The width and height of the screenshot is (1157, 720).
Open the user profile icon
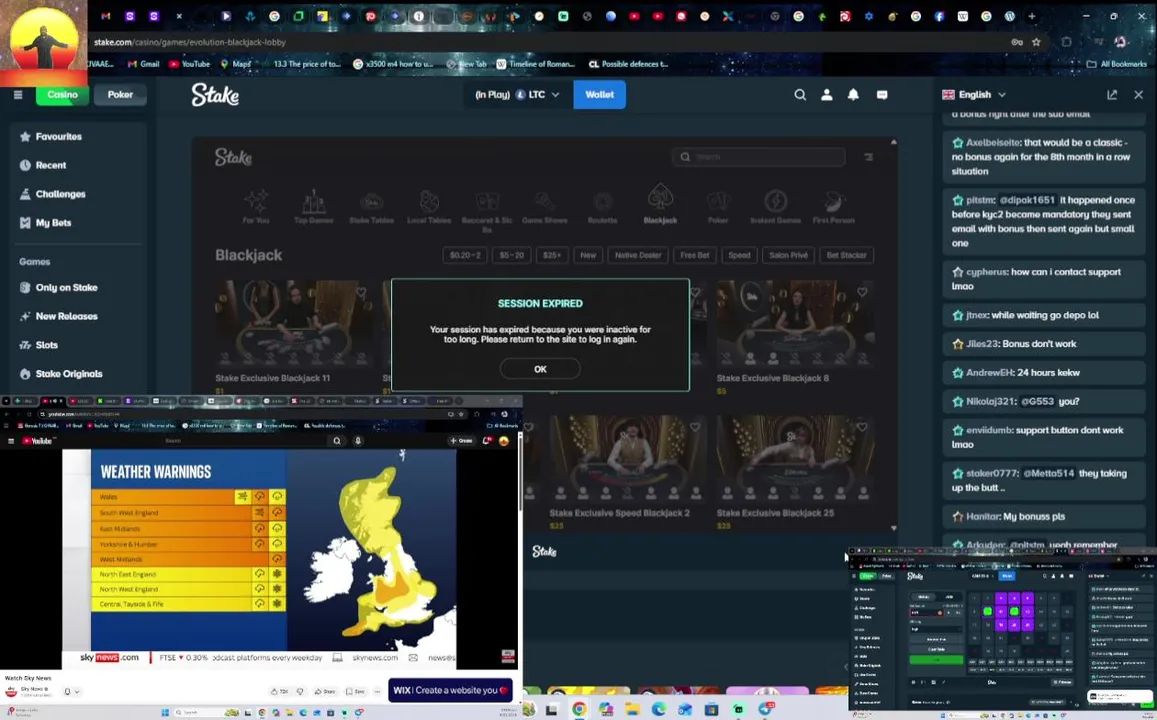click(826, 94)
